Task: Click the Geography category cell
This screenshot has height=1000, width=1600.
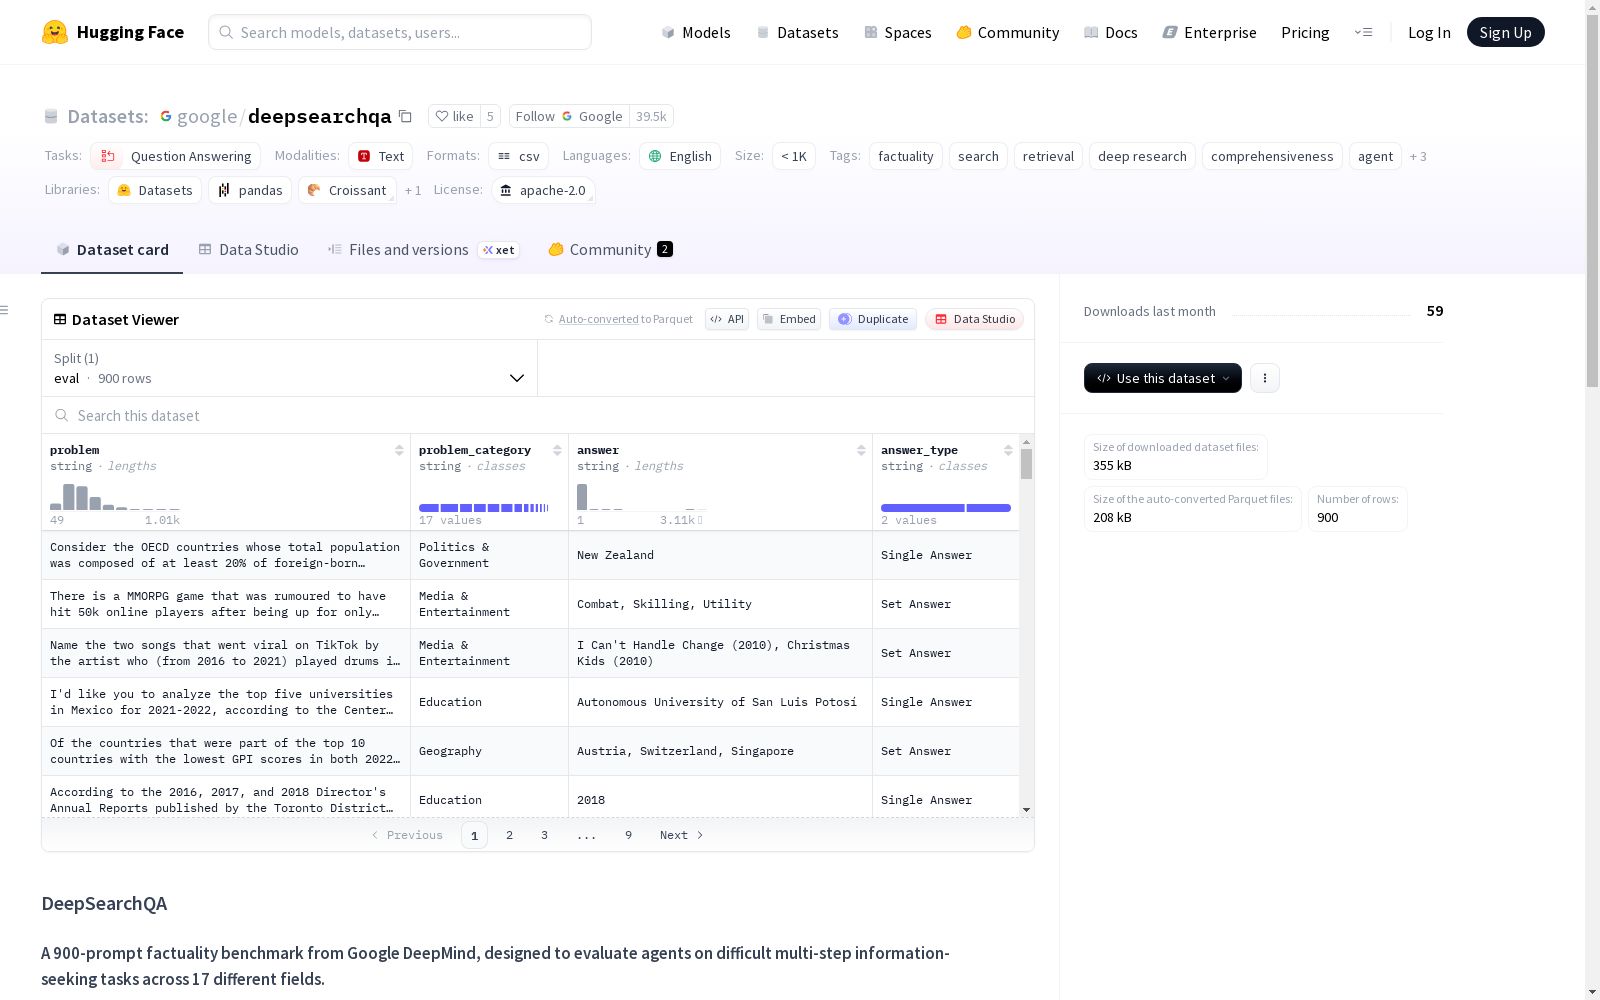Action: pos(489,751)
